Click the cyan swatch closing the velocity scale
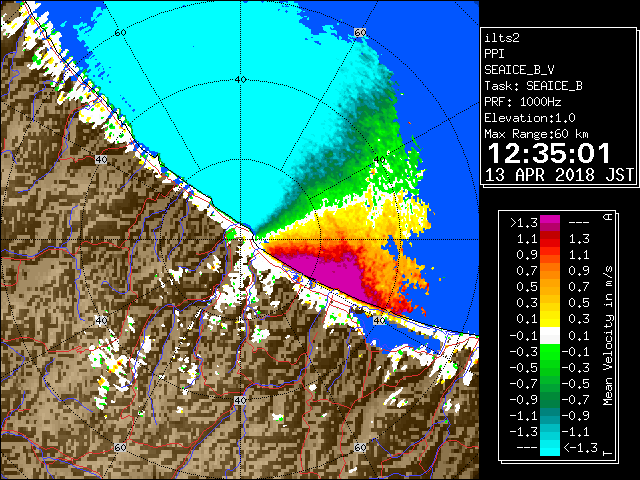 tap(550, 448)
